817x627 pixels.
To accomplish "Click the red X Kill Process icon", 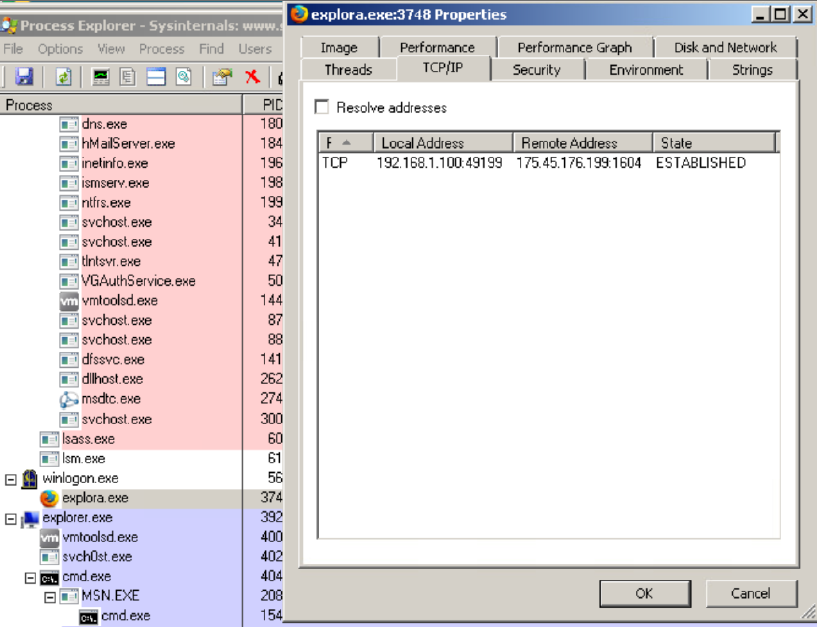I will 253,77.
